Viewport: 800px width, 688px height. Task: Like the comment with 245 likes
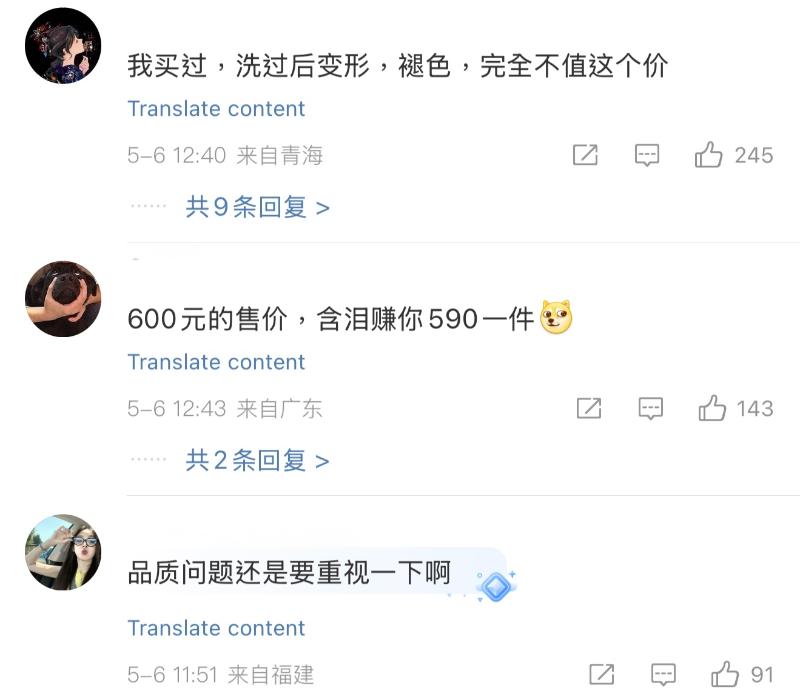click(x=709, y=155)
